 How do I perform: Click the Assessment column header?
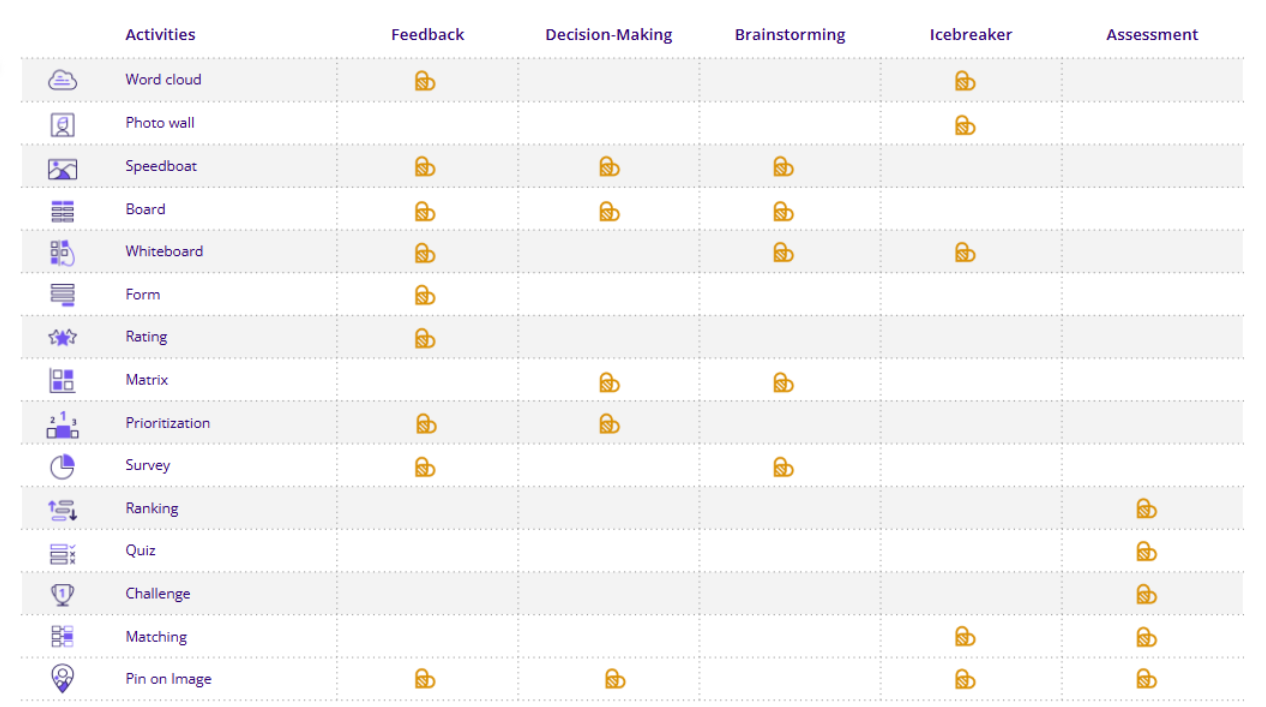1151,35
